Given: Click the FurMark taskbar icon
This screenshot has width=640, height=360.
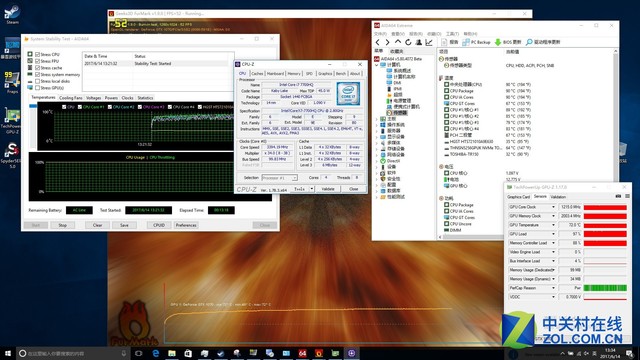Looking at the screenshot, I should [x=319, y=353].
